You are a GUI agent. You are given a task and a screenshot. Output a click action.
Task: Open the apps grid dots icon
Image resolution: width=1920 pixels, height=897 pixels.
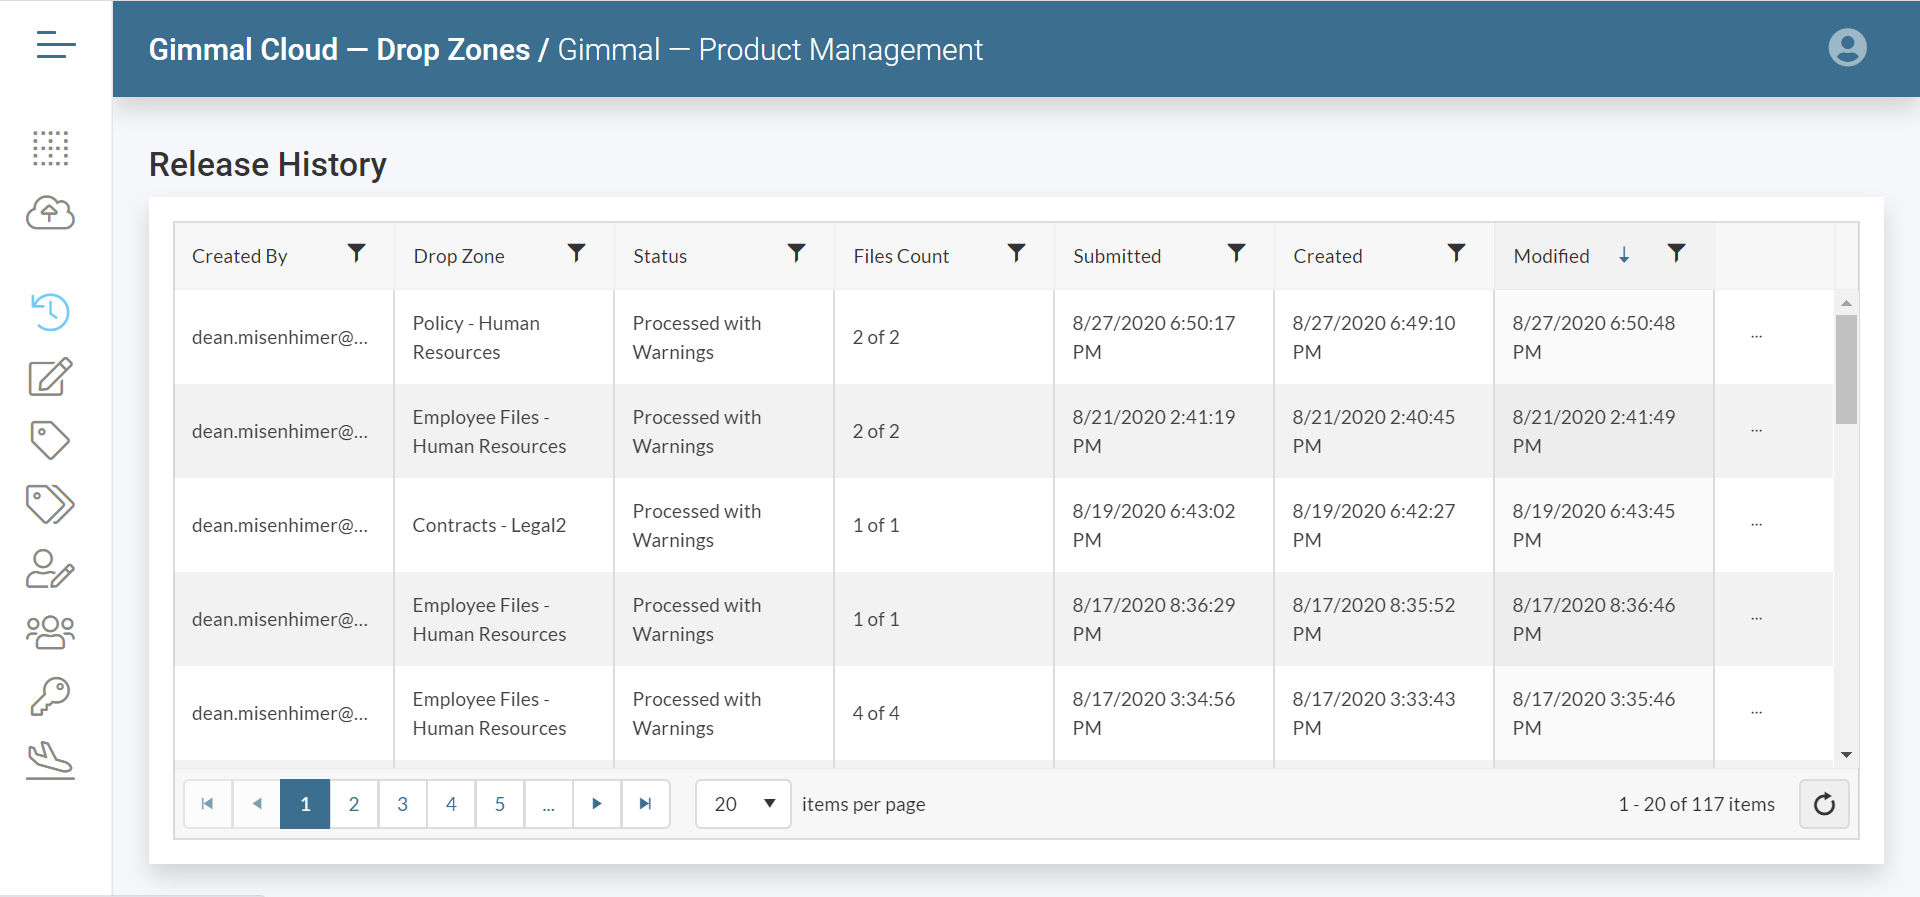pyautogui.click(x=50, y=148)
